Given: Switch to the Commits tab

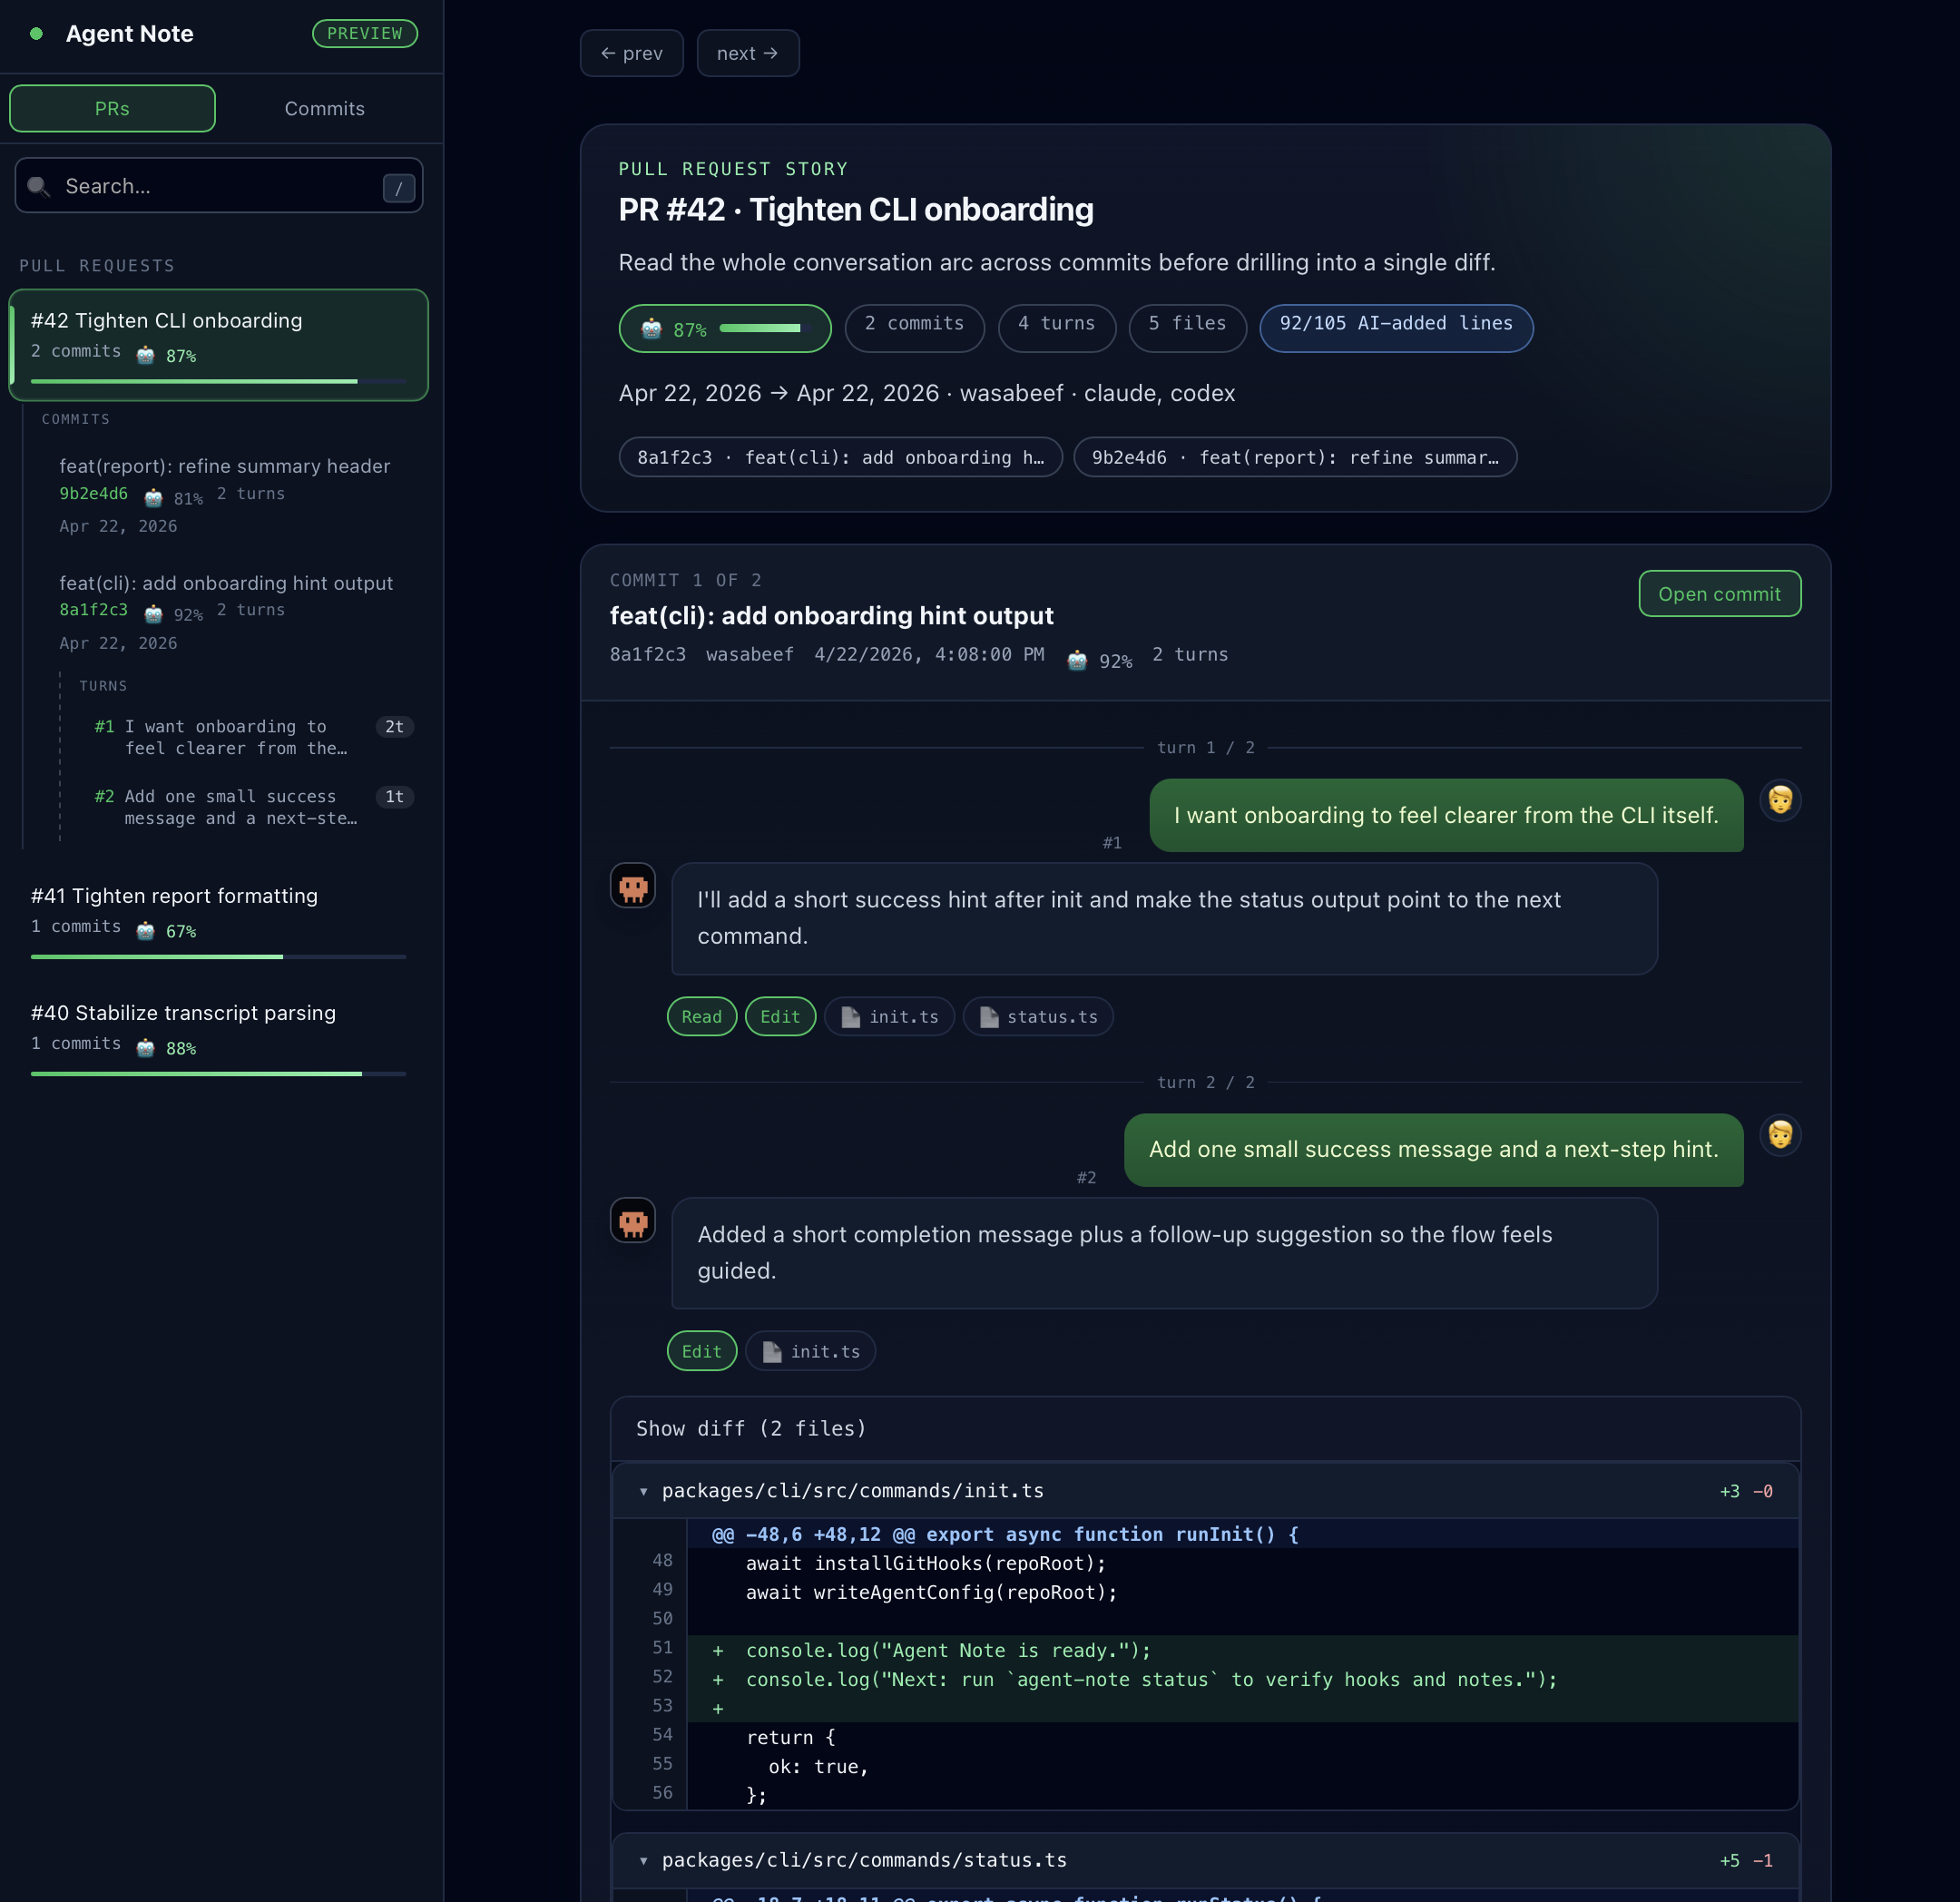Looking at the screenshot, I should click(x=324, y=108).
